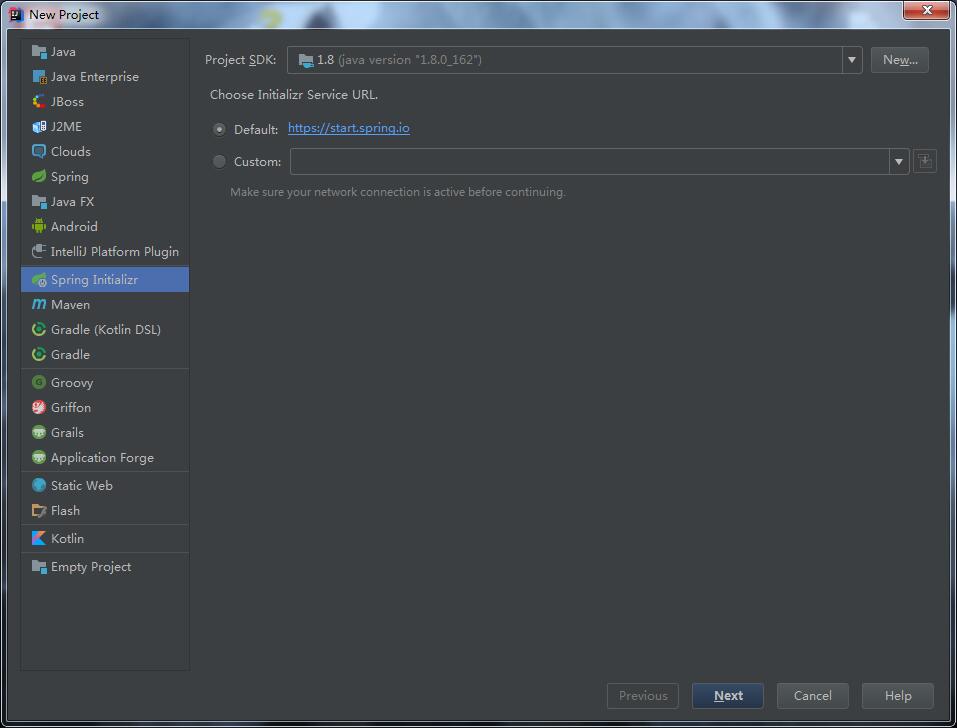Select Grails label in list
Viewport: 957px width, 728px height.
pyautogui.click(x=67, y=433)
